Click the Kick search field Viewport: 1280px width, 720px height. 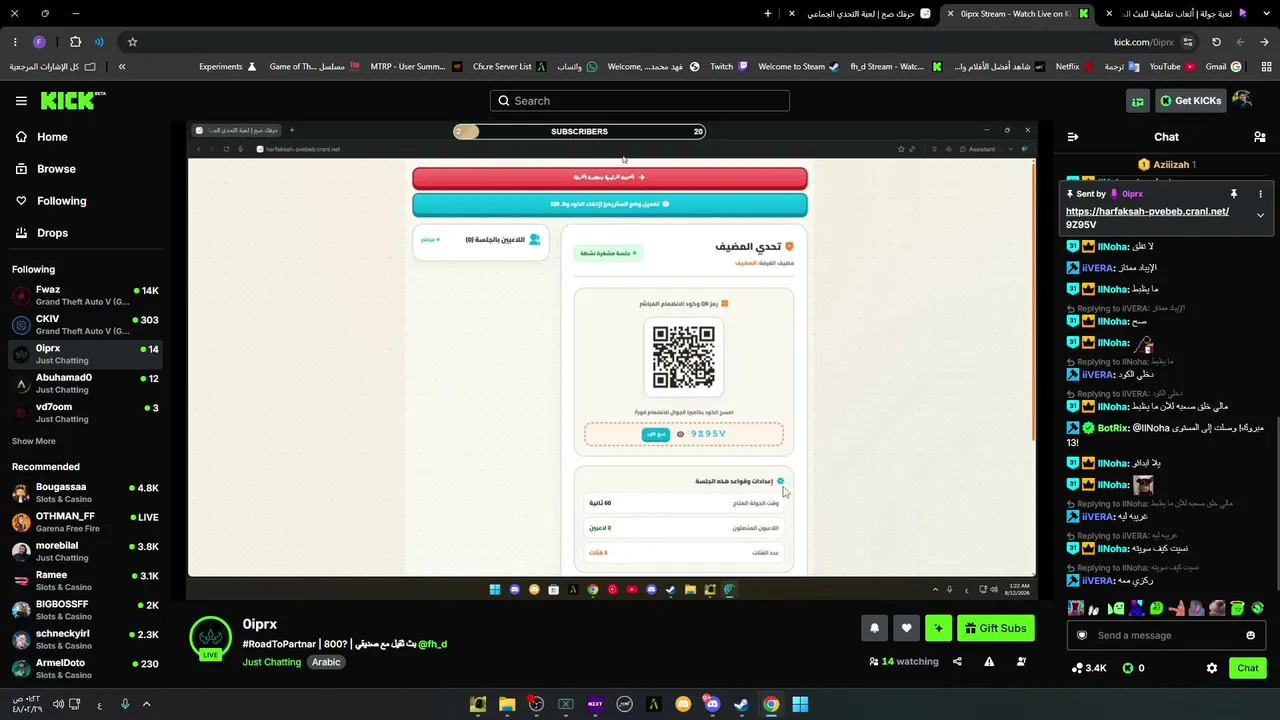[640, 101]
